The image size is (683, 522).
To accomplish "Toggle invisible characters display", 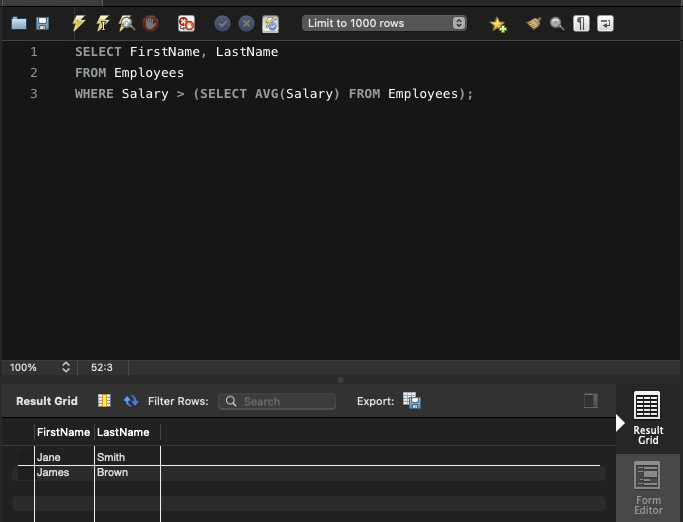I will pos(581,23).
